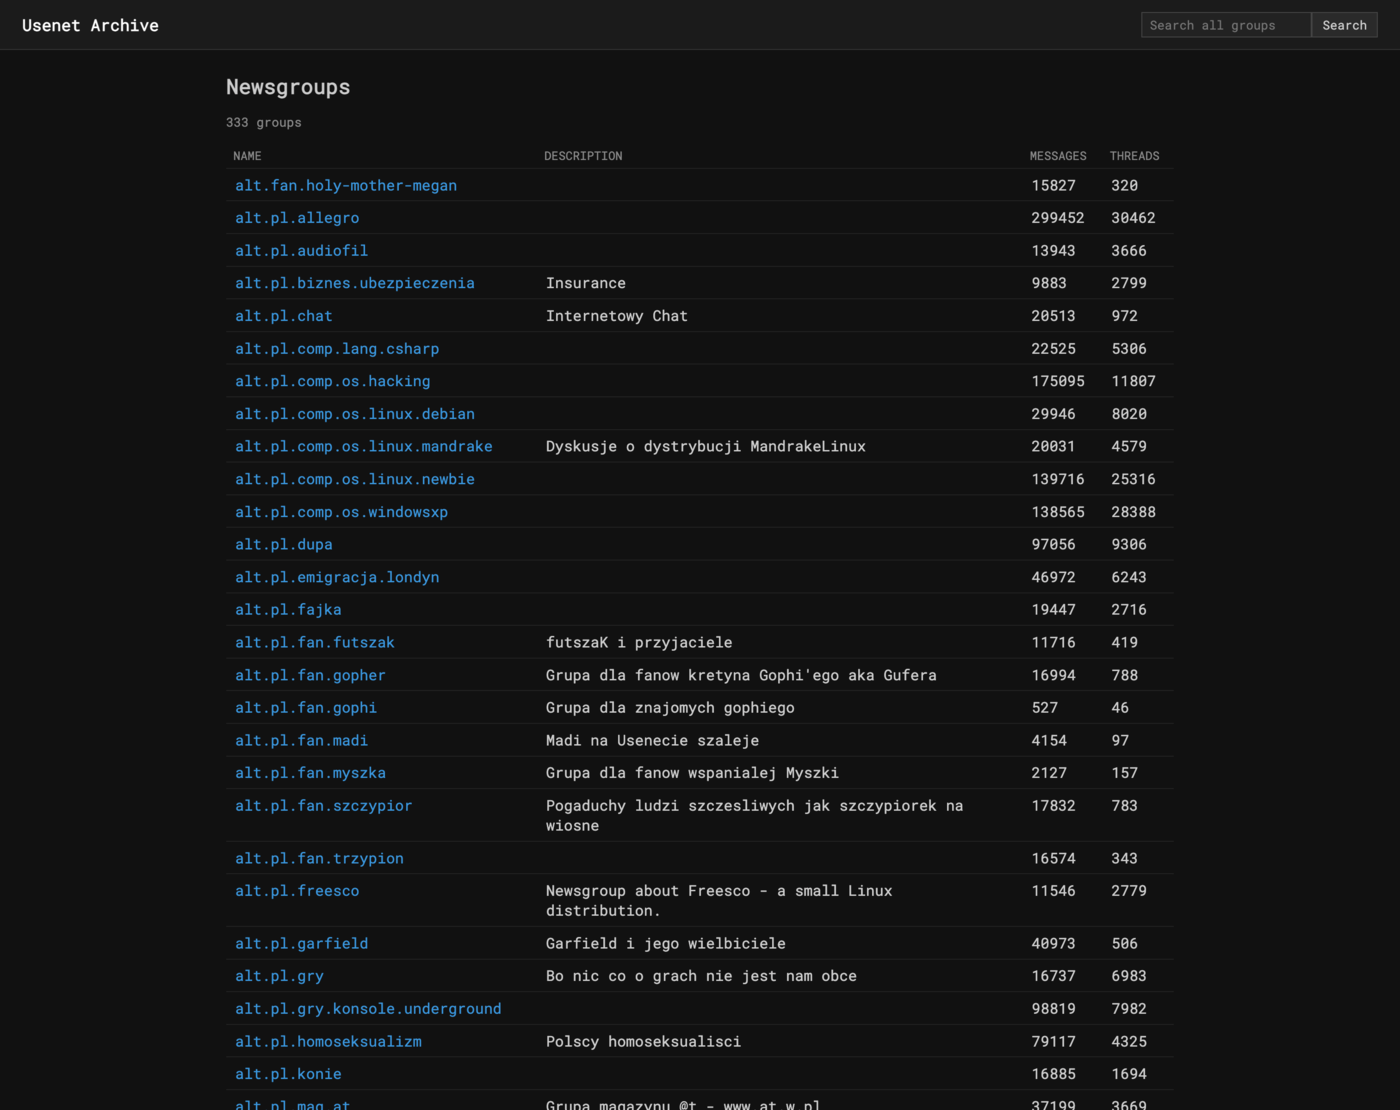This screenshot has height=1110, width=1400.
Task: Click the Usenet Archive site title
Action: [90, 25]
